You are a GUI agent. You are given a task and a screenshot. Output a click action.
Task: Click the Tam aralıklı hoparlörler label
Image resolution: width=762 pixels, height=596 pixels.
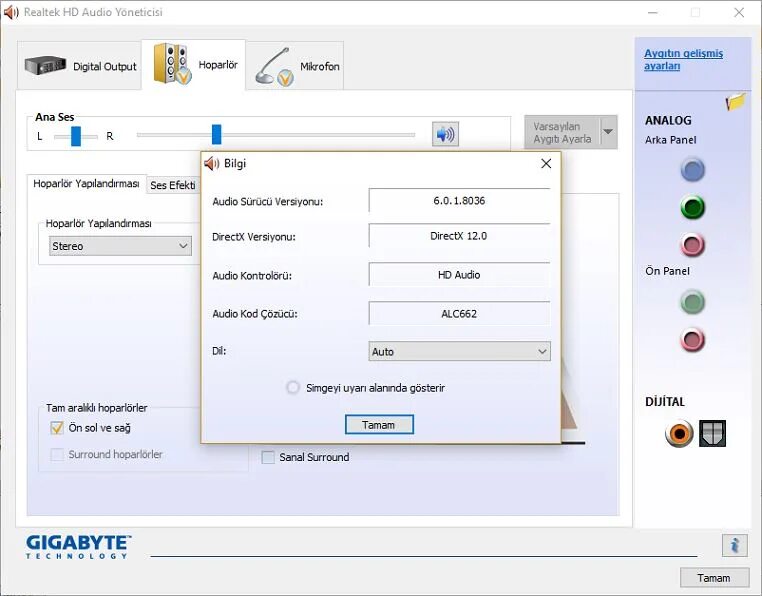pyautogui.click(x=97, y=408)
